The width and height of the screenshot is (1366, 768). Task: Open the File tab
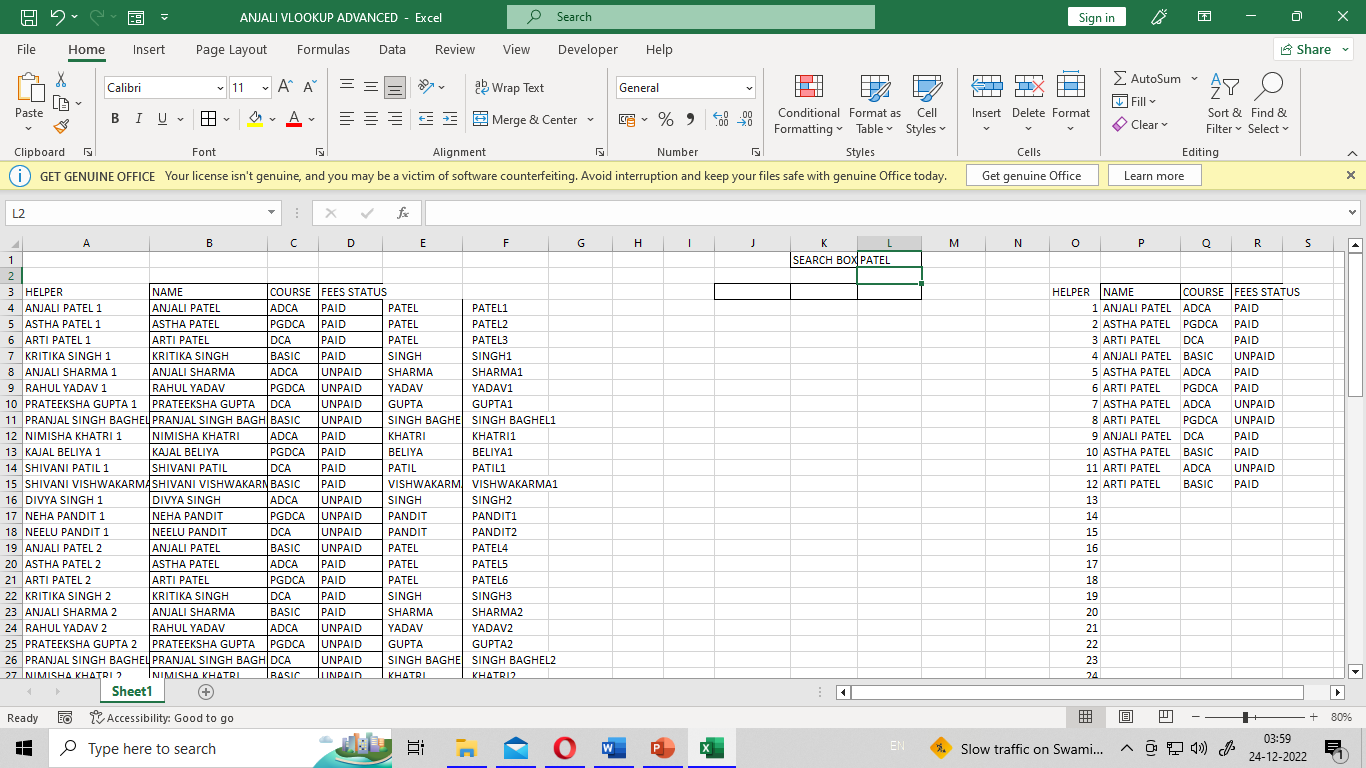click(x=27, y=49)
